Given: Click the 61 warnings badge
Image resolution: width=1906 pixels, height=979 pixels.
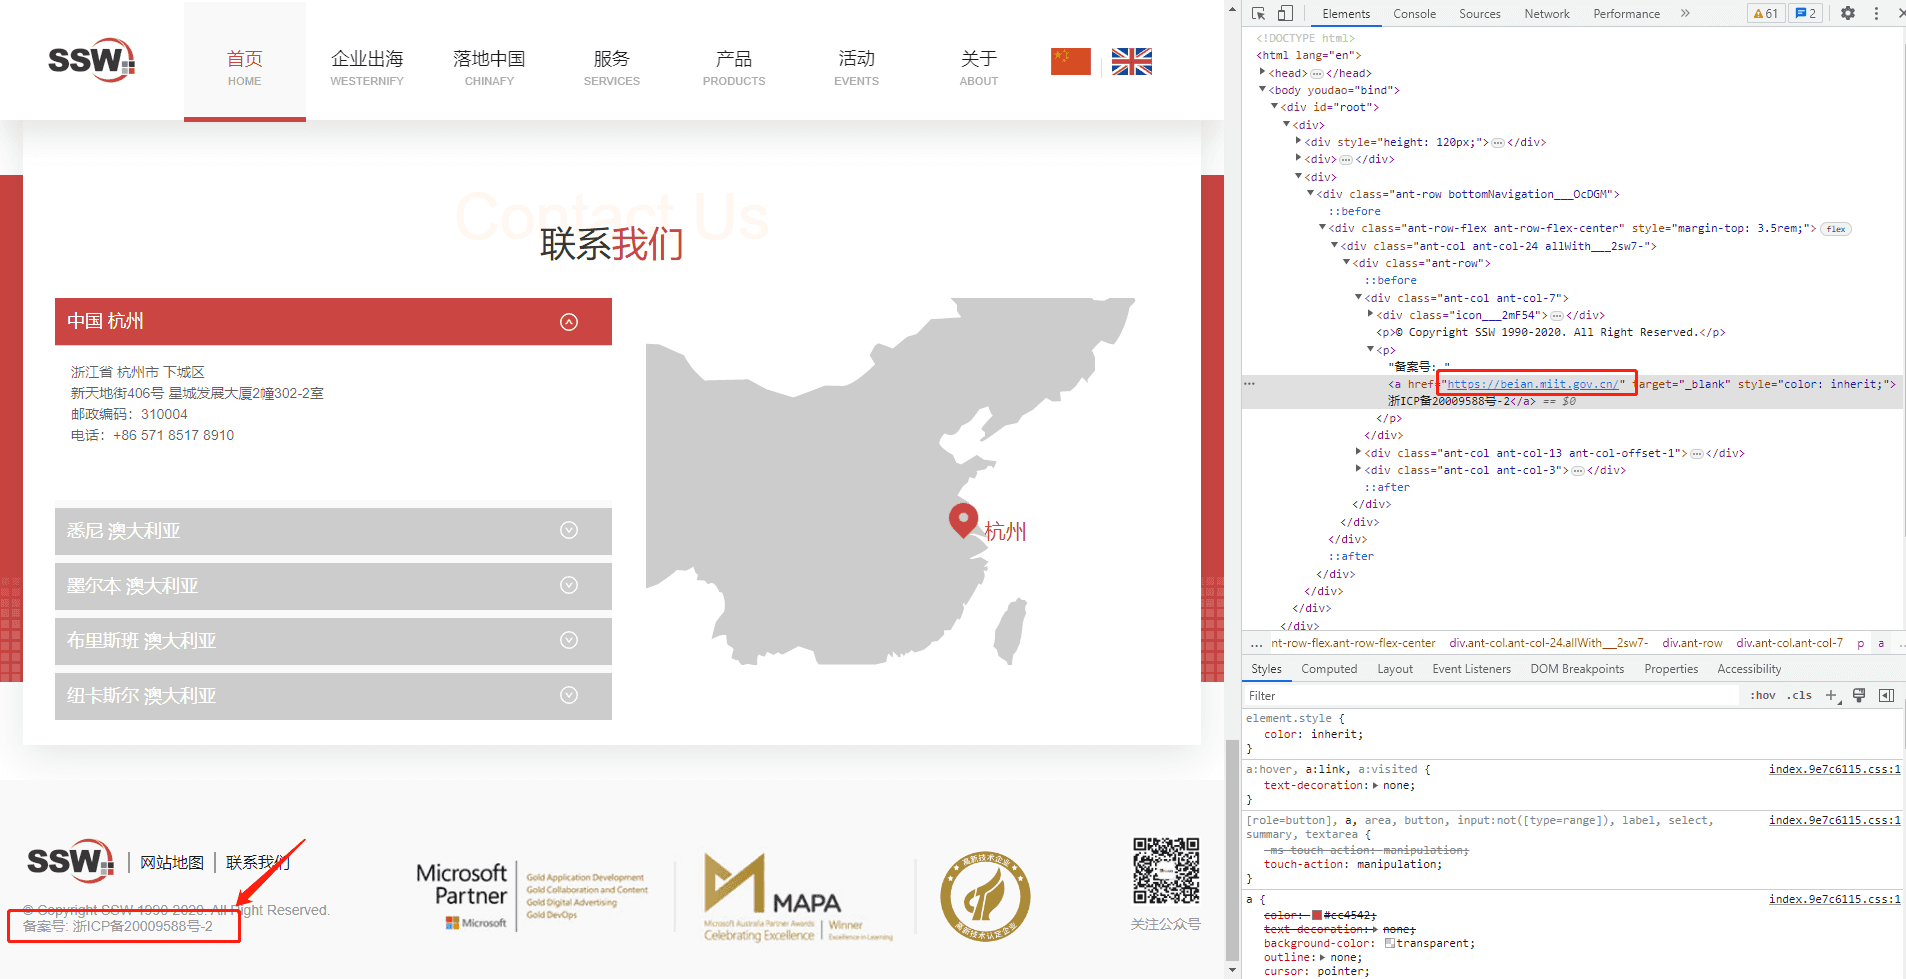Looking at the screenshot, I should pos(1766,14).
